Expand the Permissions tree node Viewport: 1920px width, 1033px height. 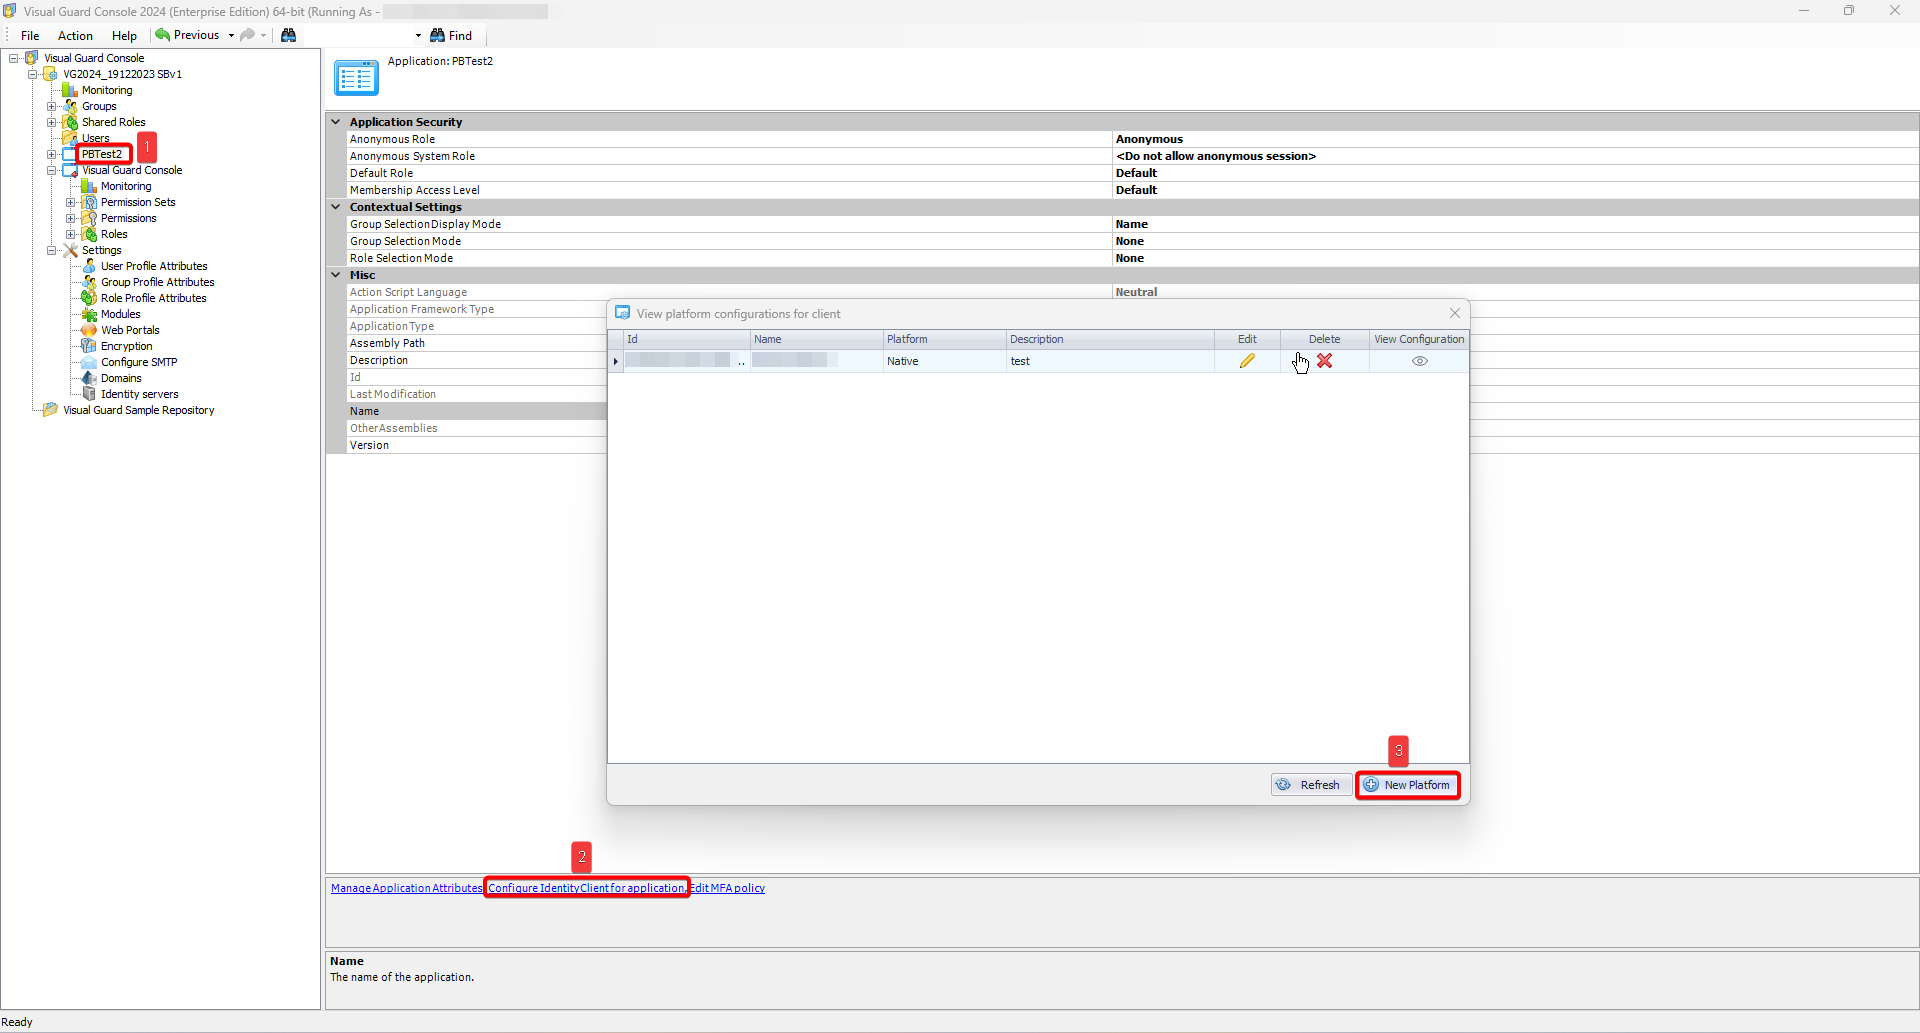71,218
